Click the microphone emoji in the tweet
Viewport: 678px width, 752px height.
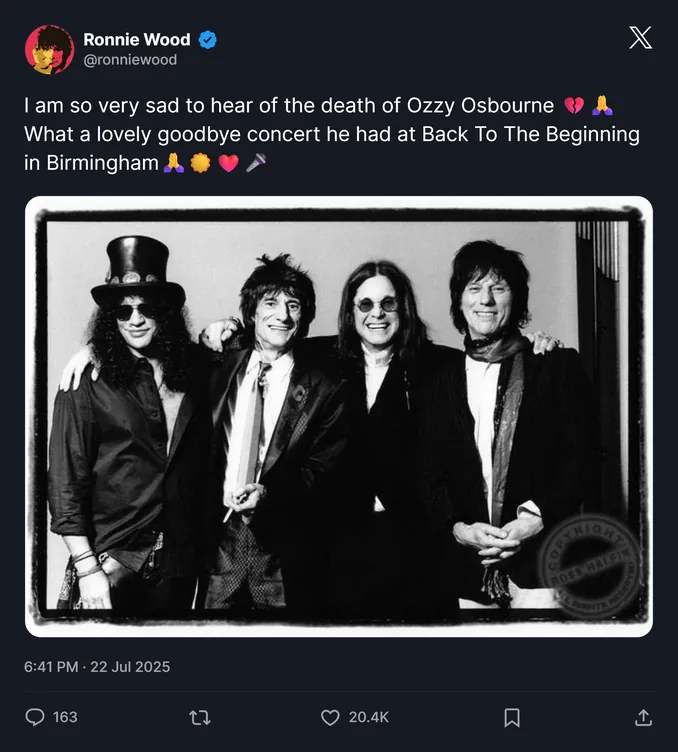coord(256,163)
